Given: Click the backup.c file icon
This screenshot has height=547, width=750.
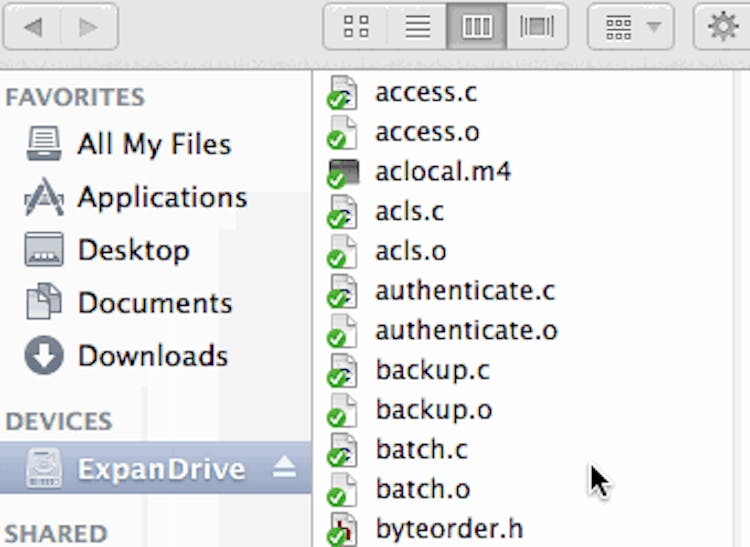Looking at the screenshot, I should 342,371.
